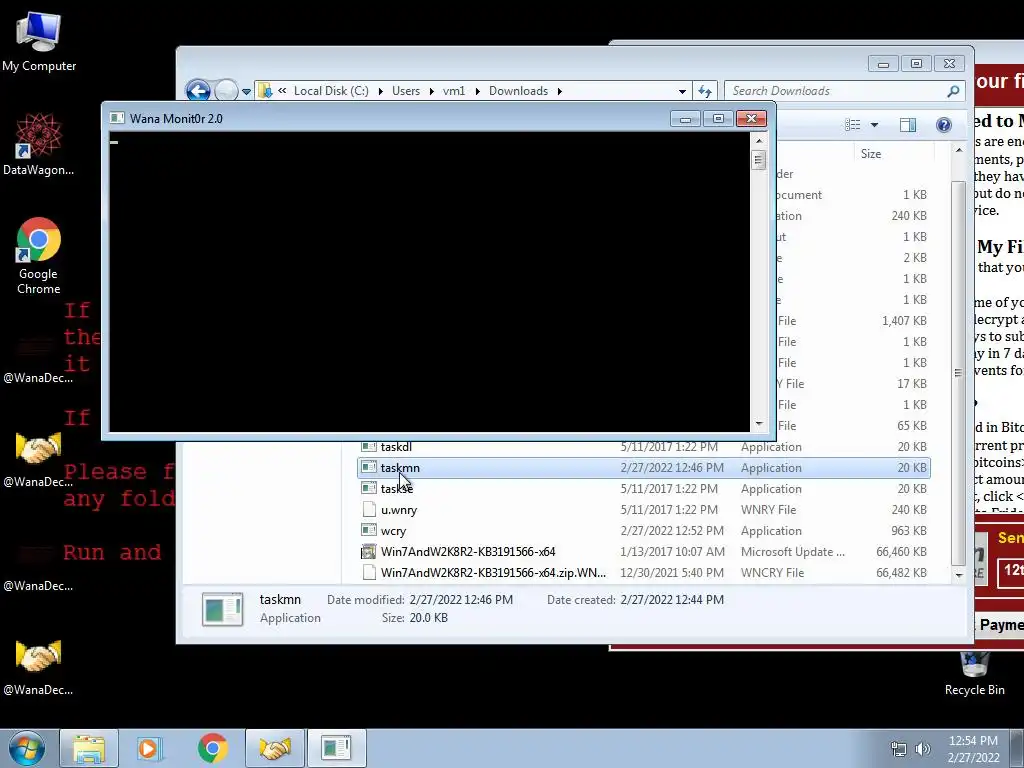Click the Explorer scrollbar down arrow
Screen dimensions: 1024x768
point(958,575)
